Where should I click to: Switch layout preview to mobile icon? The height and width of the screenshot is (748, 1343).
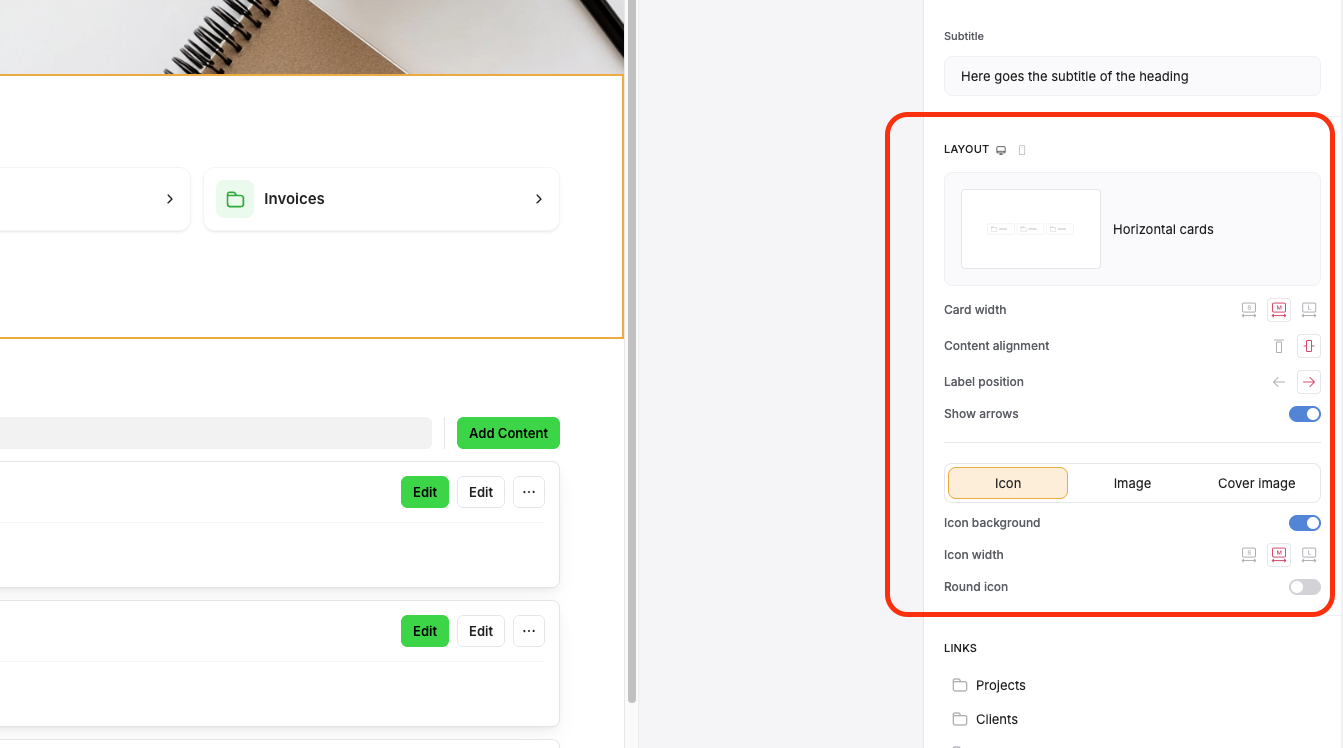pos(1022,150)
